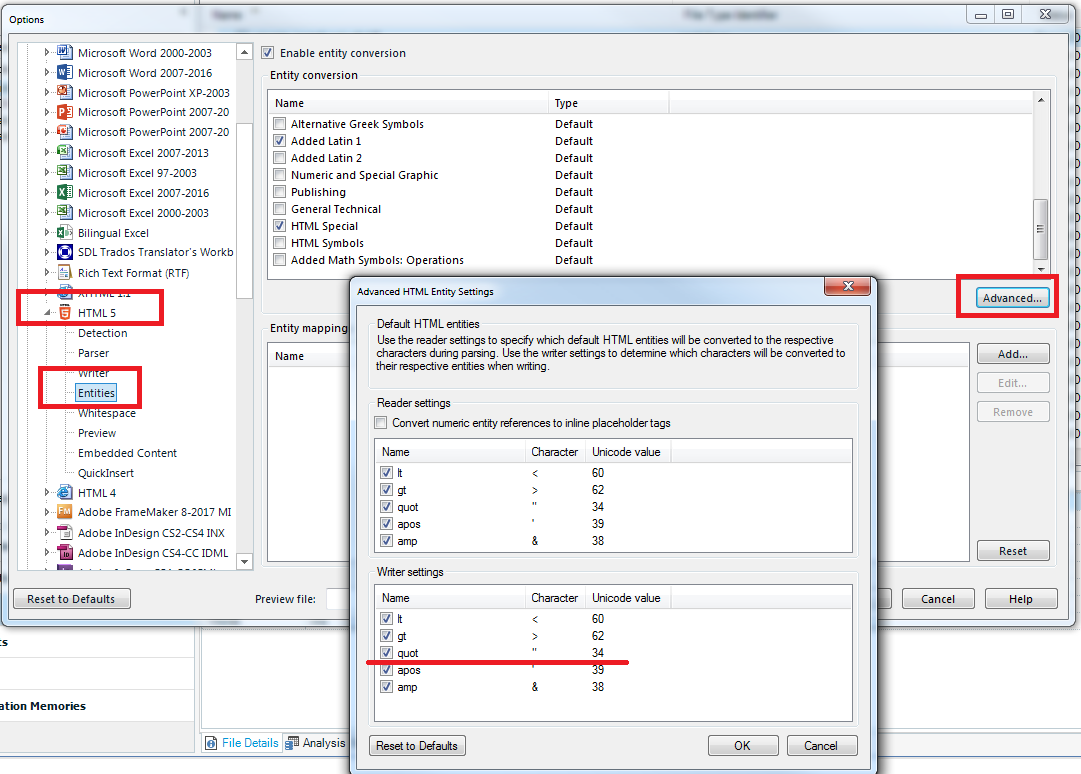This screenshot has width=1081, height=774.
Task: Click the Bilingual Excel file type icon
Action: tap(64, 232)
